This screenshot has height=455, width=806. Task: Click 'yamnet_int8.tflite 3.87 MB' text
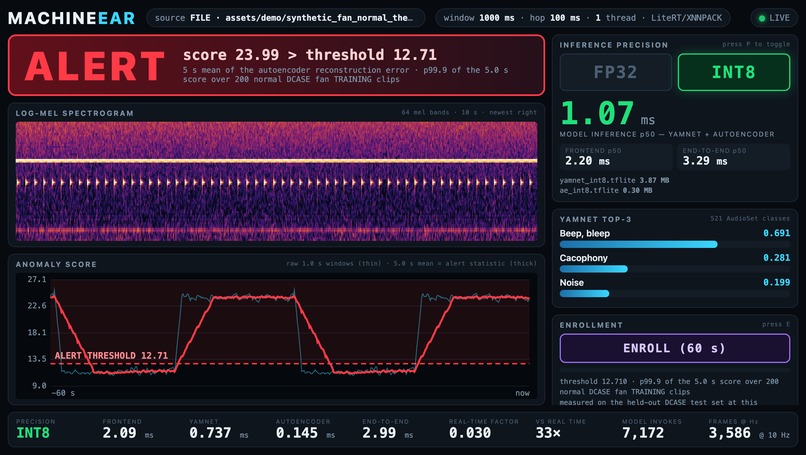(x=614, y=180)
